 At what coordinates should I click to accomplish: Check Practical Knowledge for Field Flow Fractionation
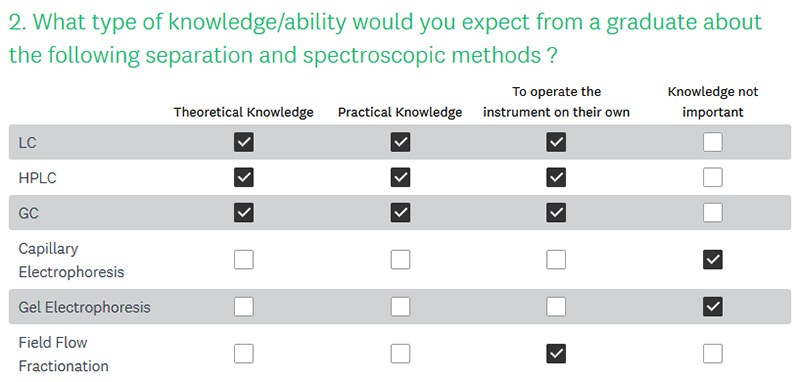(x=401, y=353)
